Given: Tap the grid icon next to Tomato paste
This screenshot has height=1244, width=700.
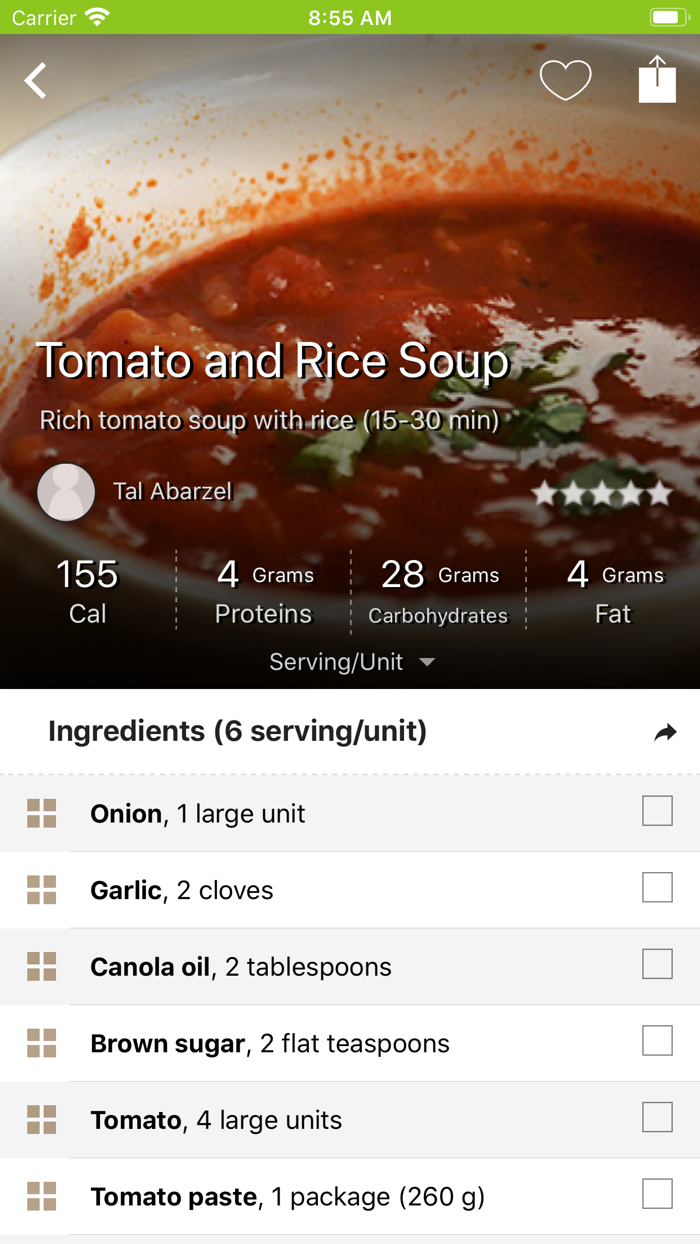Looking at the screenshot, I should pyautogui.click(x=41, y=1197).
